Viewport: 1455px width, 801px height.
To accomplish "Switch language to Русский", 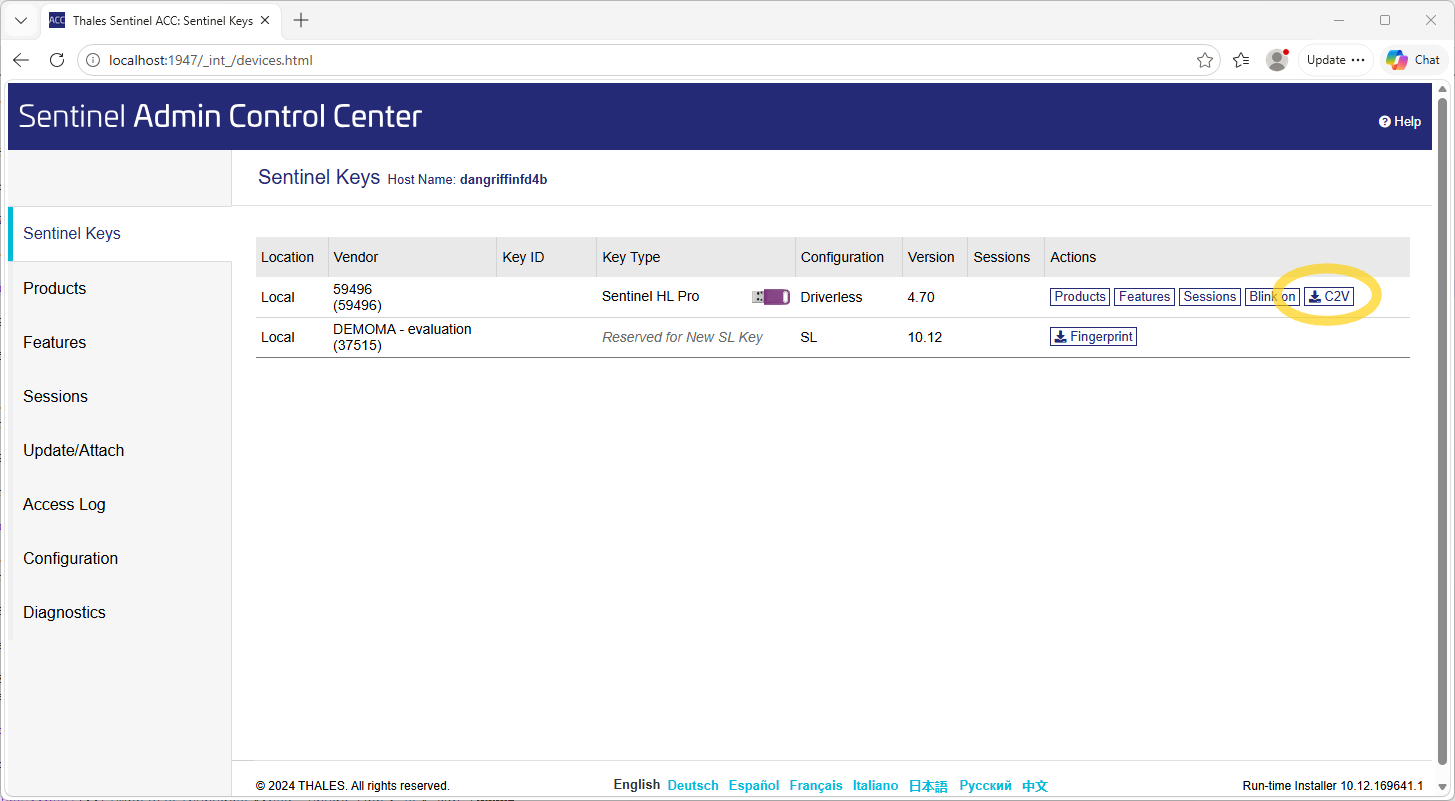I will click(x=985, y=786).
